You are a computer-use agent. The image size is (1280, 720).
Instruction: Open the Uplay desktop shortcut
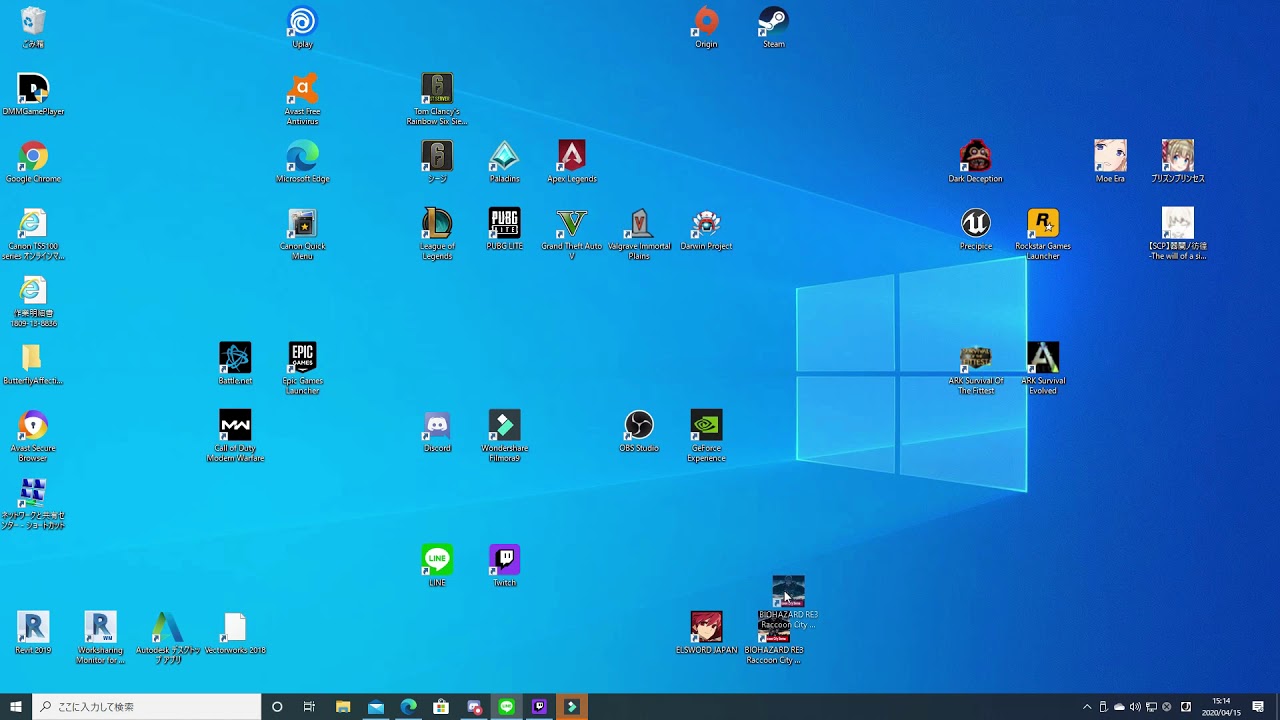pos(302,27)
